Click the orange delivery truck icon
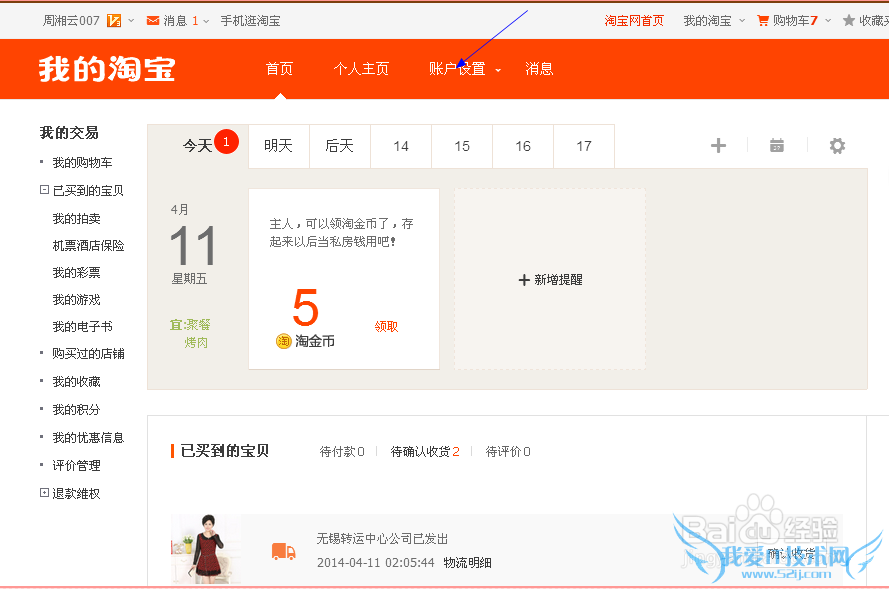The height and width of the screenshot is (589, 889). pos(283,552)
